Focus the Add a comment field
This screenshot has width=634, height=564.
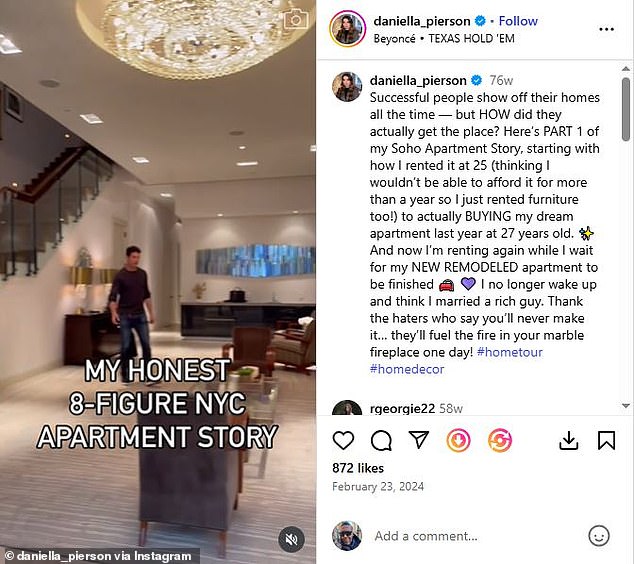(475, 536)
